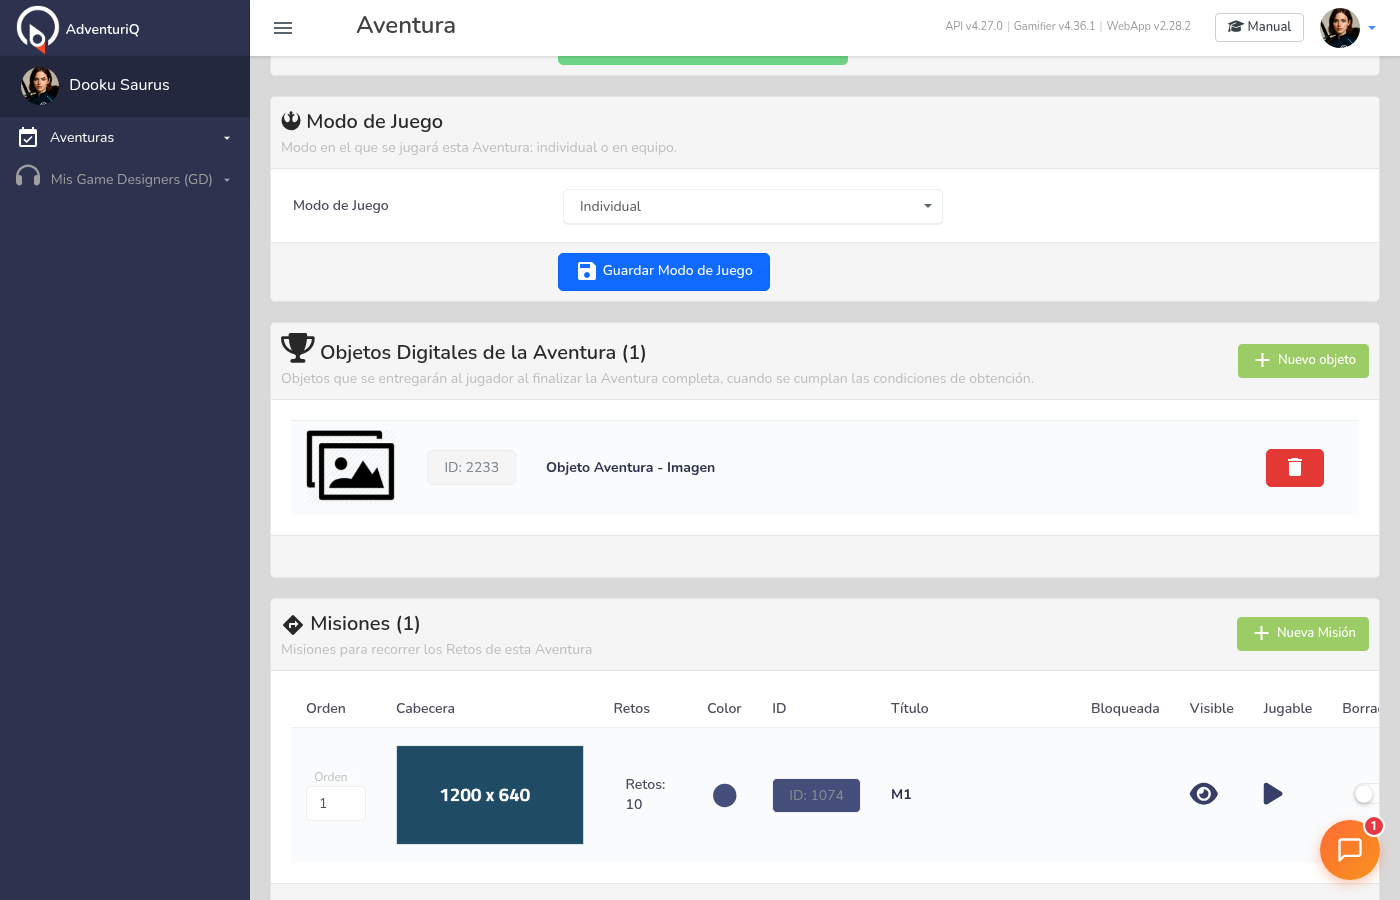Open the orange chat widget
This screenshot has width=1400, height=900.
tap(1350, 850)
